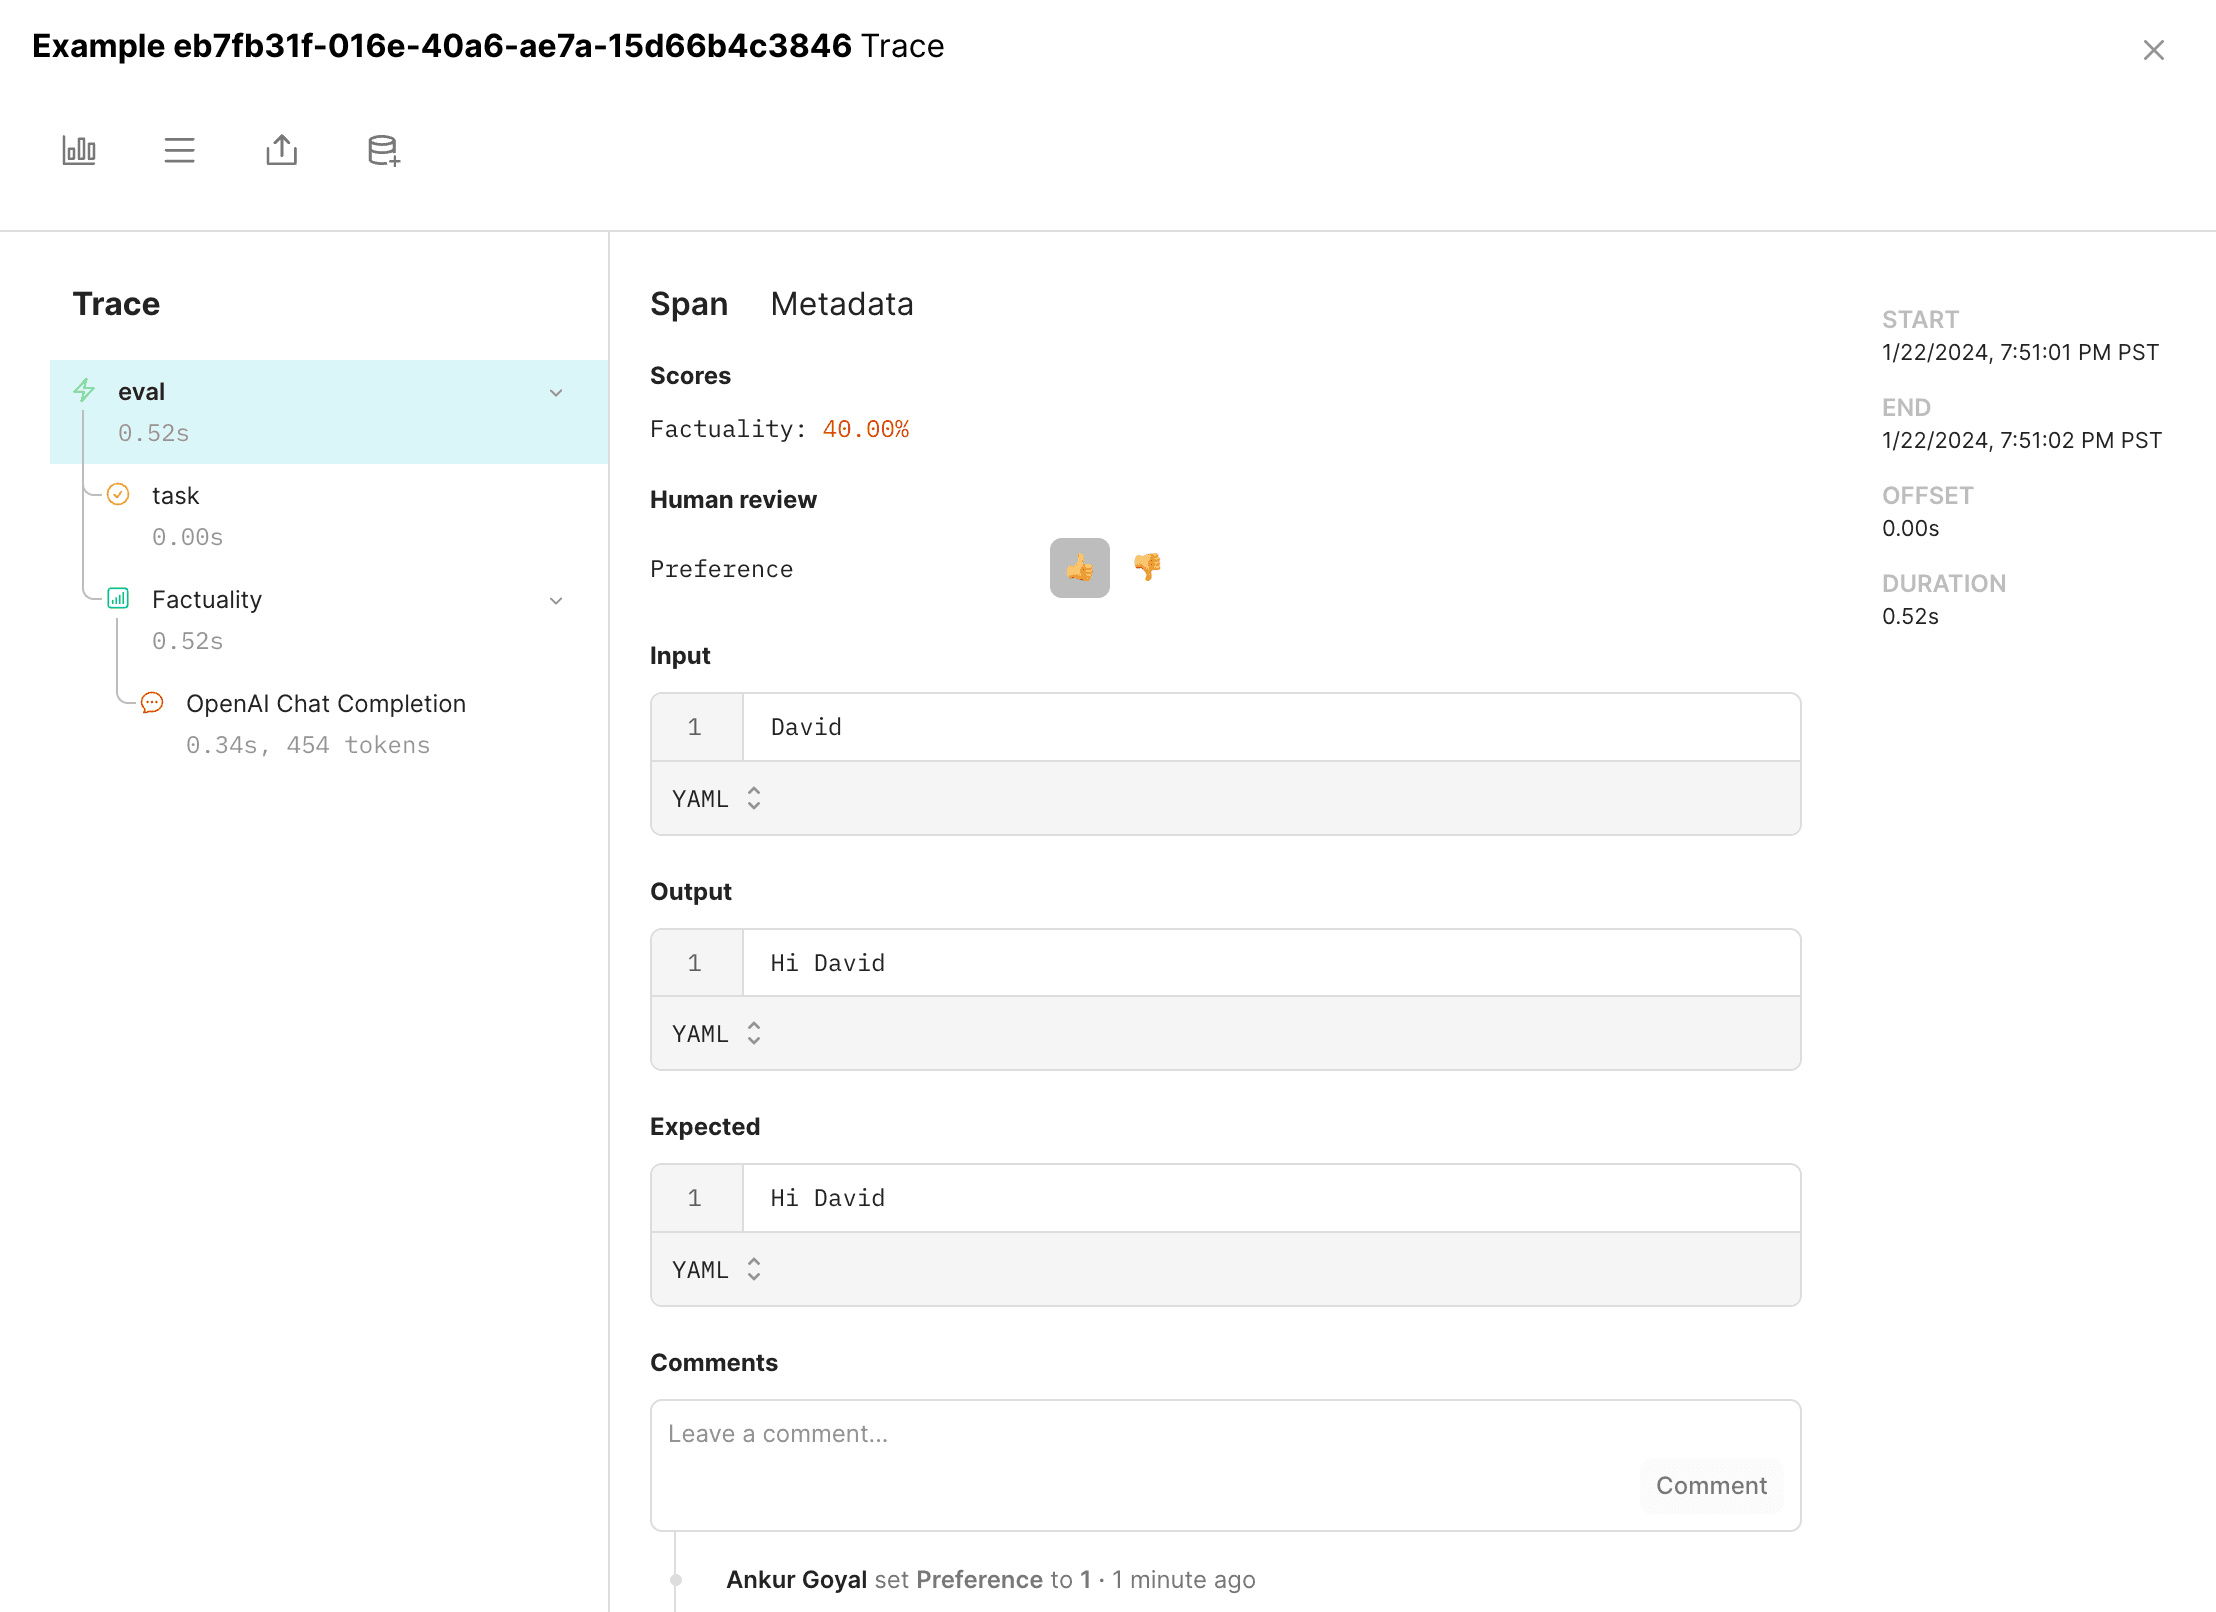Select the export/share icon

pos(281,150)
